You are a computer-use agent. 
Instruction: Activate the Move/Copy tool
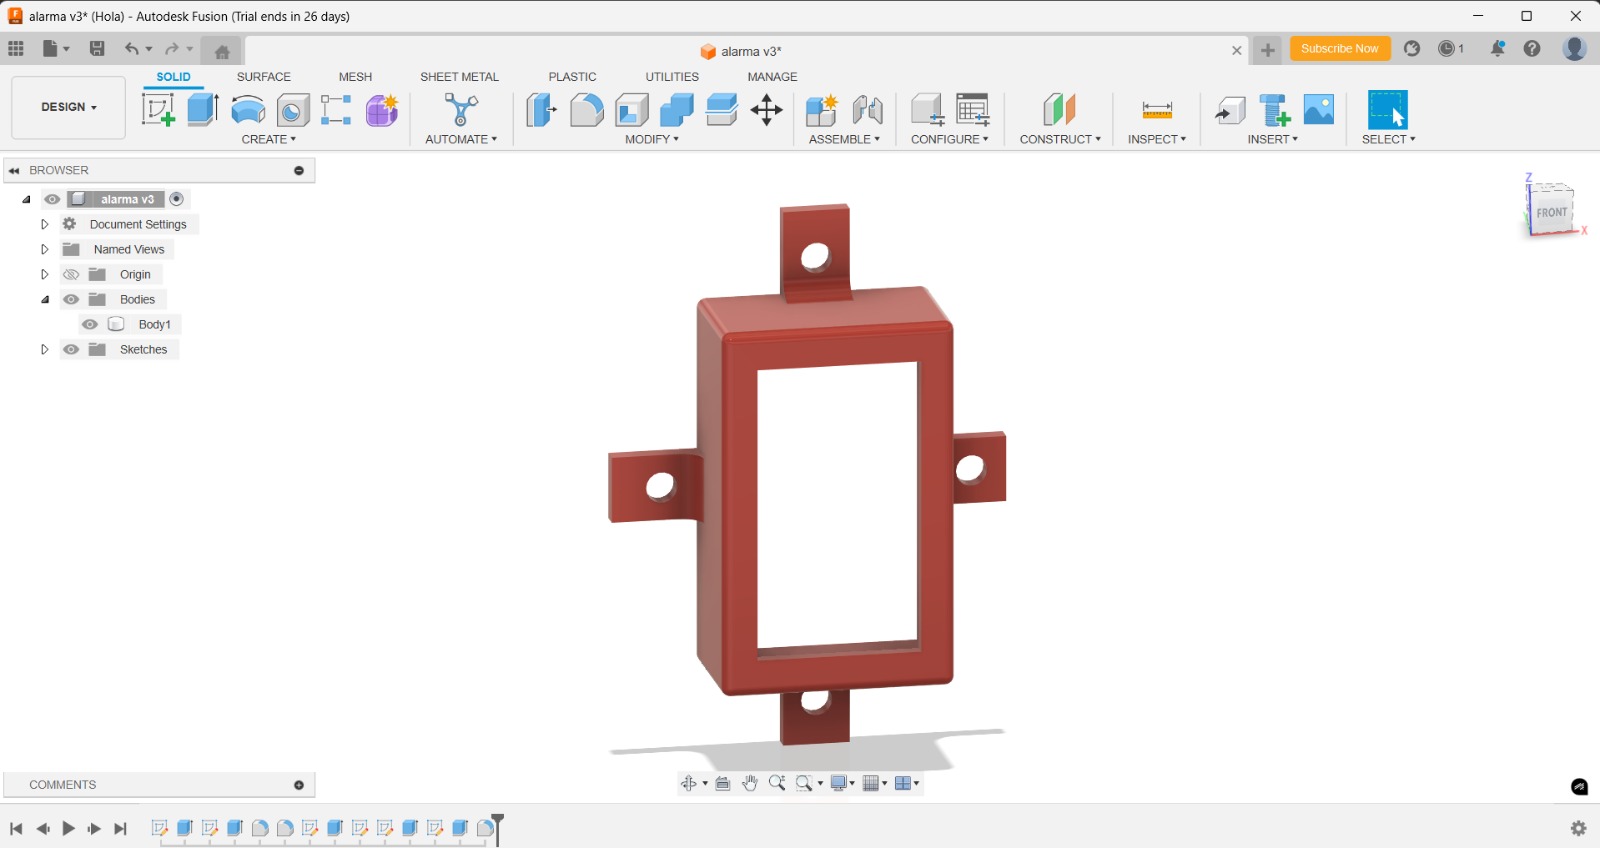[767, 110]
